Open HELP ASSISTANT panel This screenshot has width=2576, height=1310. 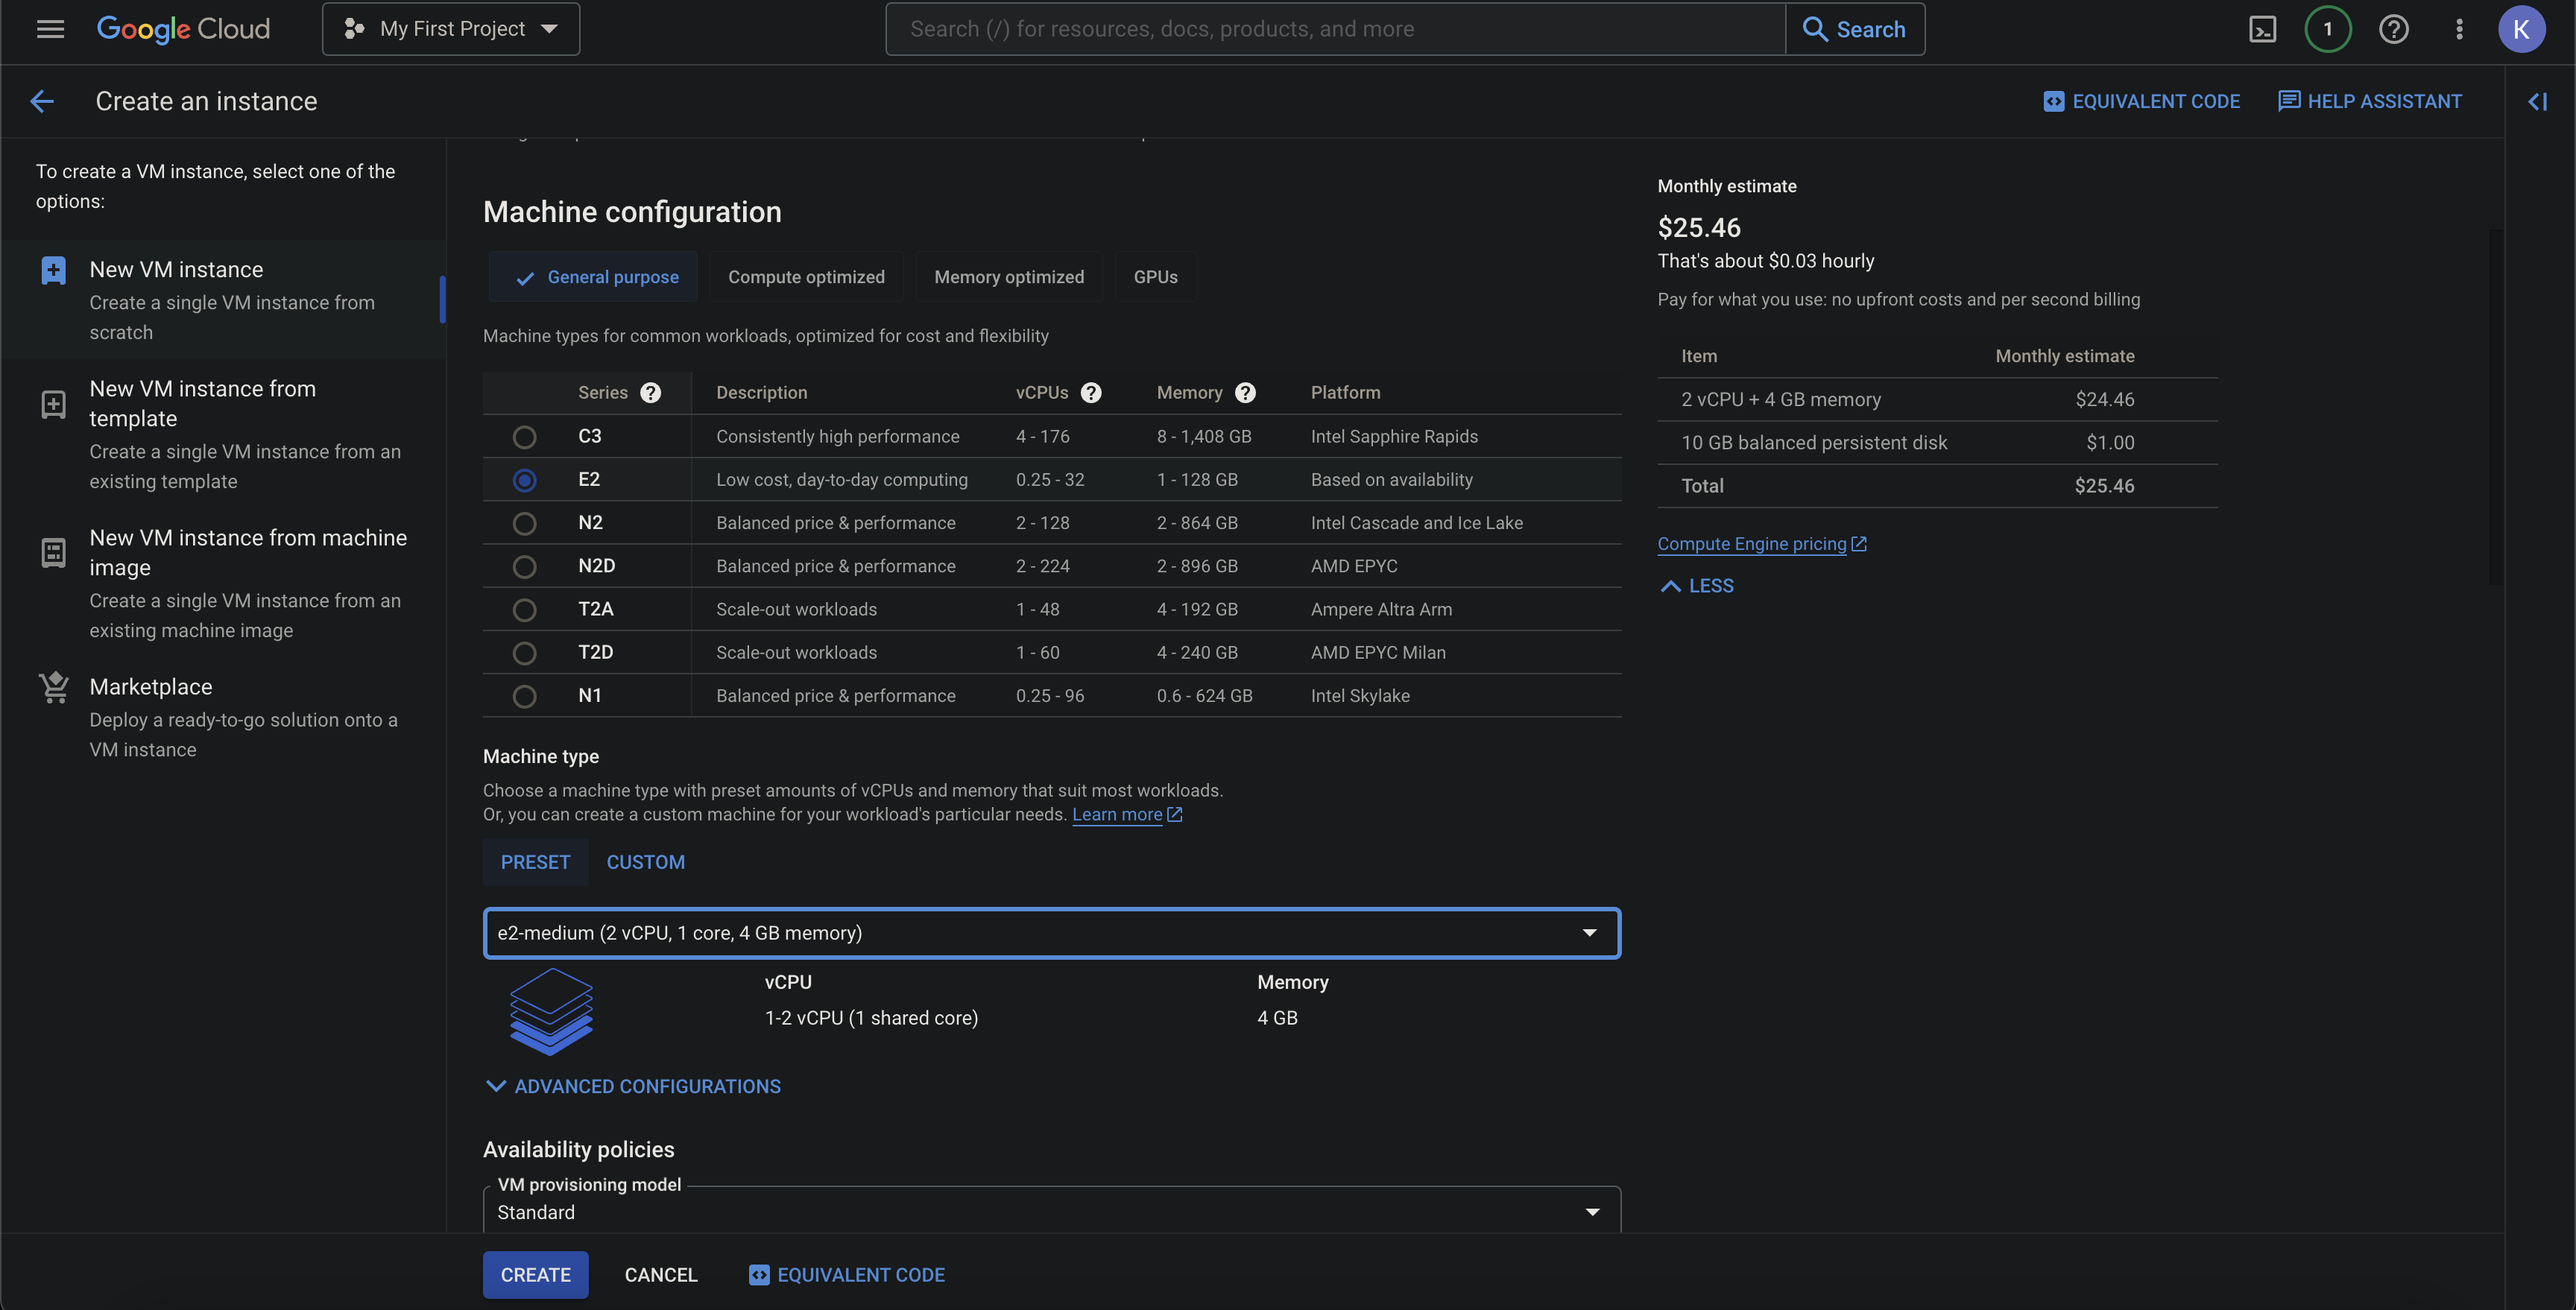[2369, 101]
